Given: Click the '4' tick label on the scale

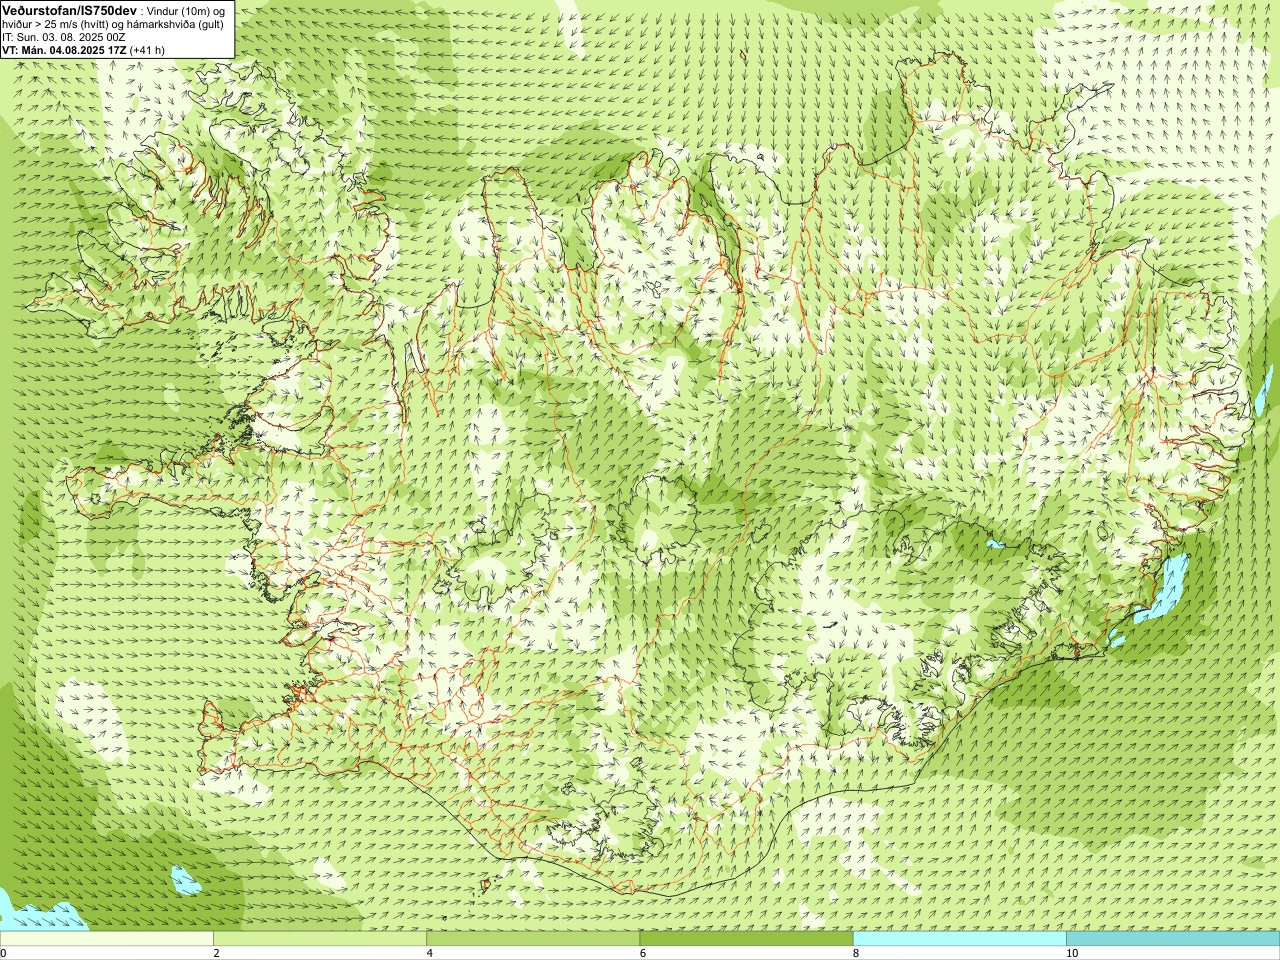Looking at the screenshot, I should [429, 953].
